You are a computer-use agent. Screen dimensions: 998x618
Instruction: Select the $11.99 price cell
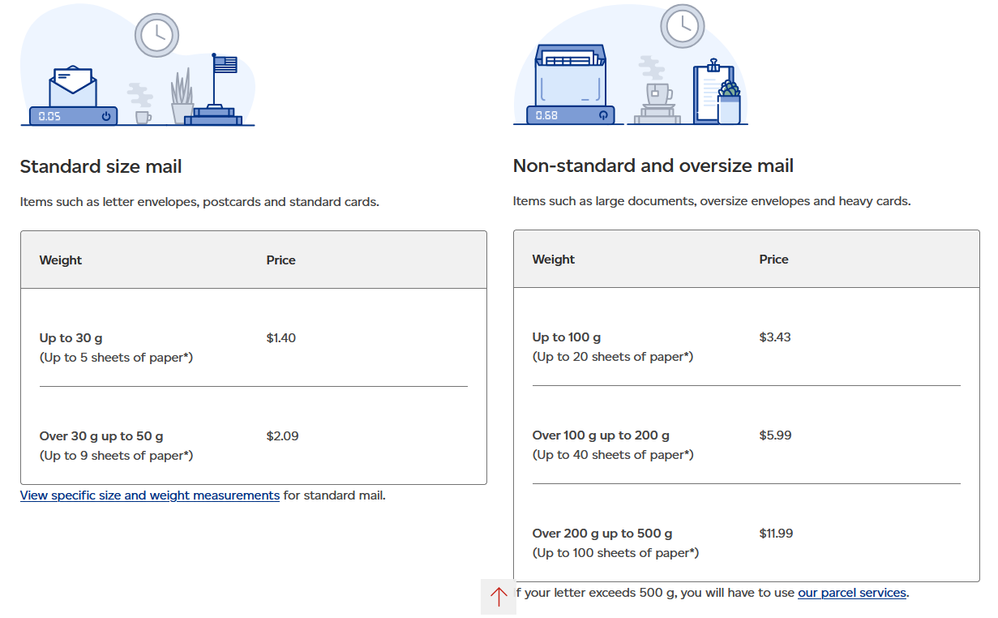(x=776, y=533)
